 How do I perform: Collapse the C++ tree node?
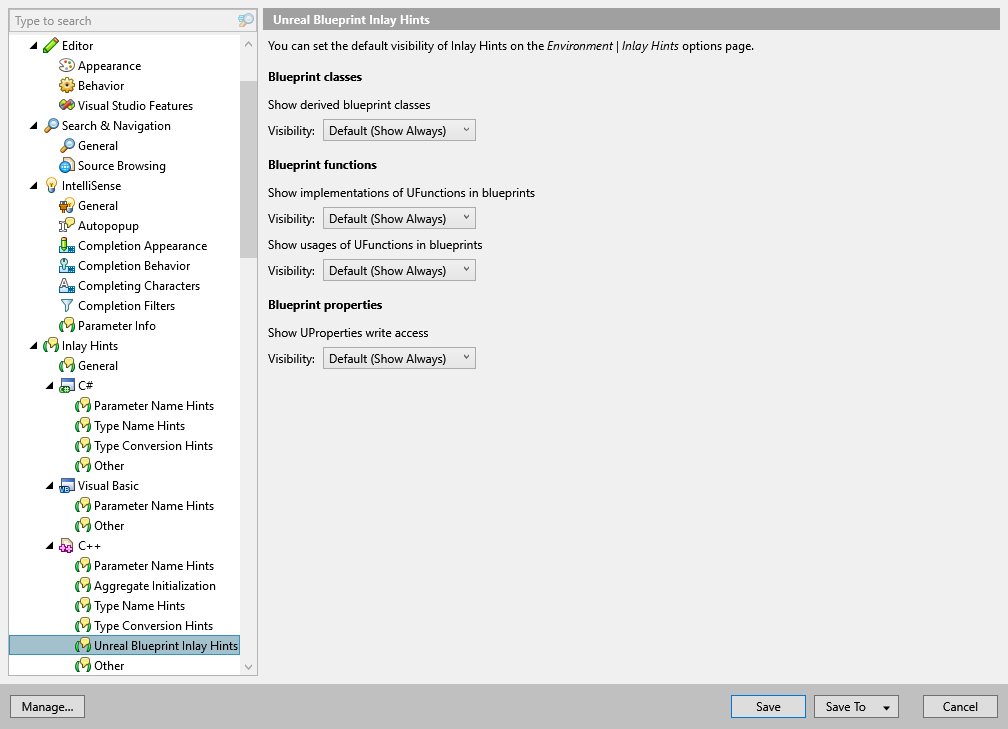[x=50, y=546]
